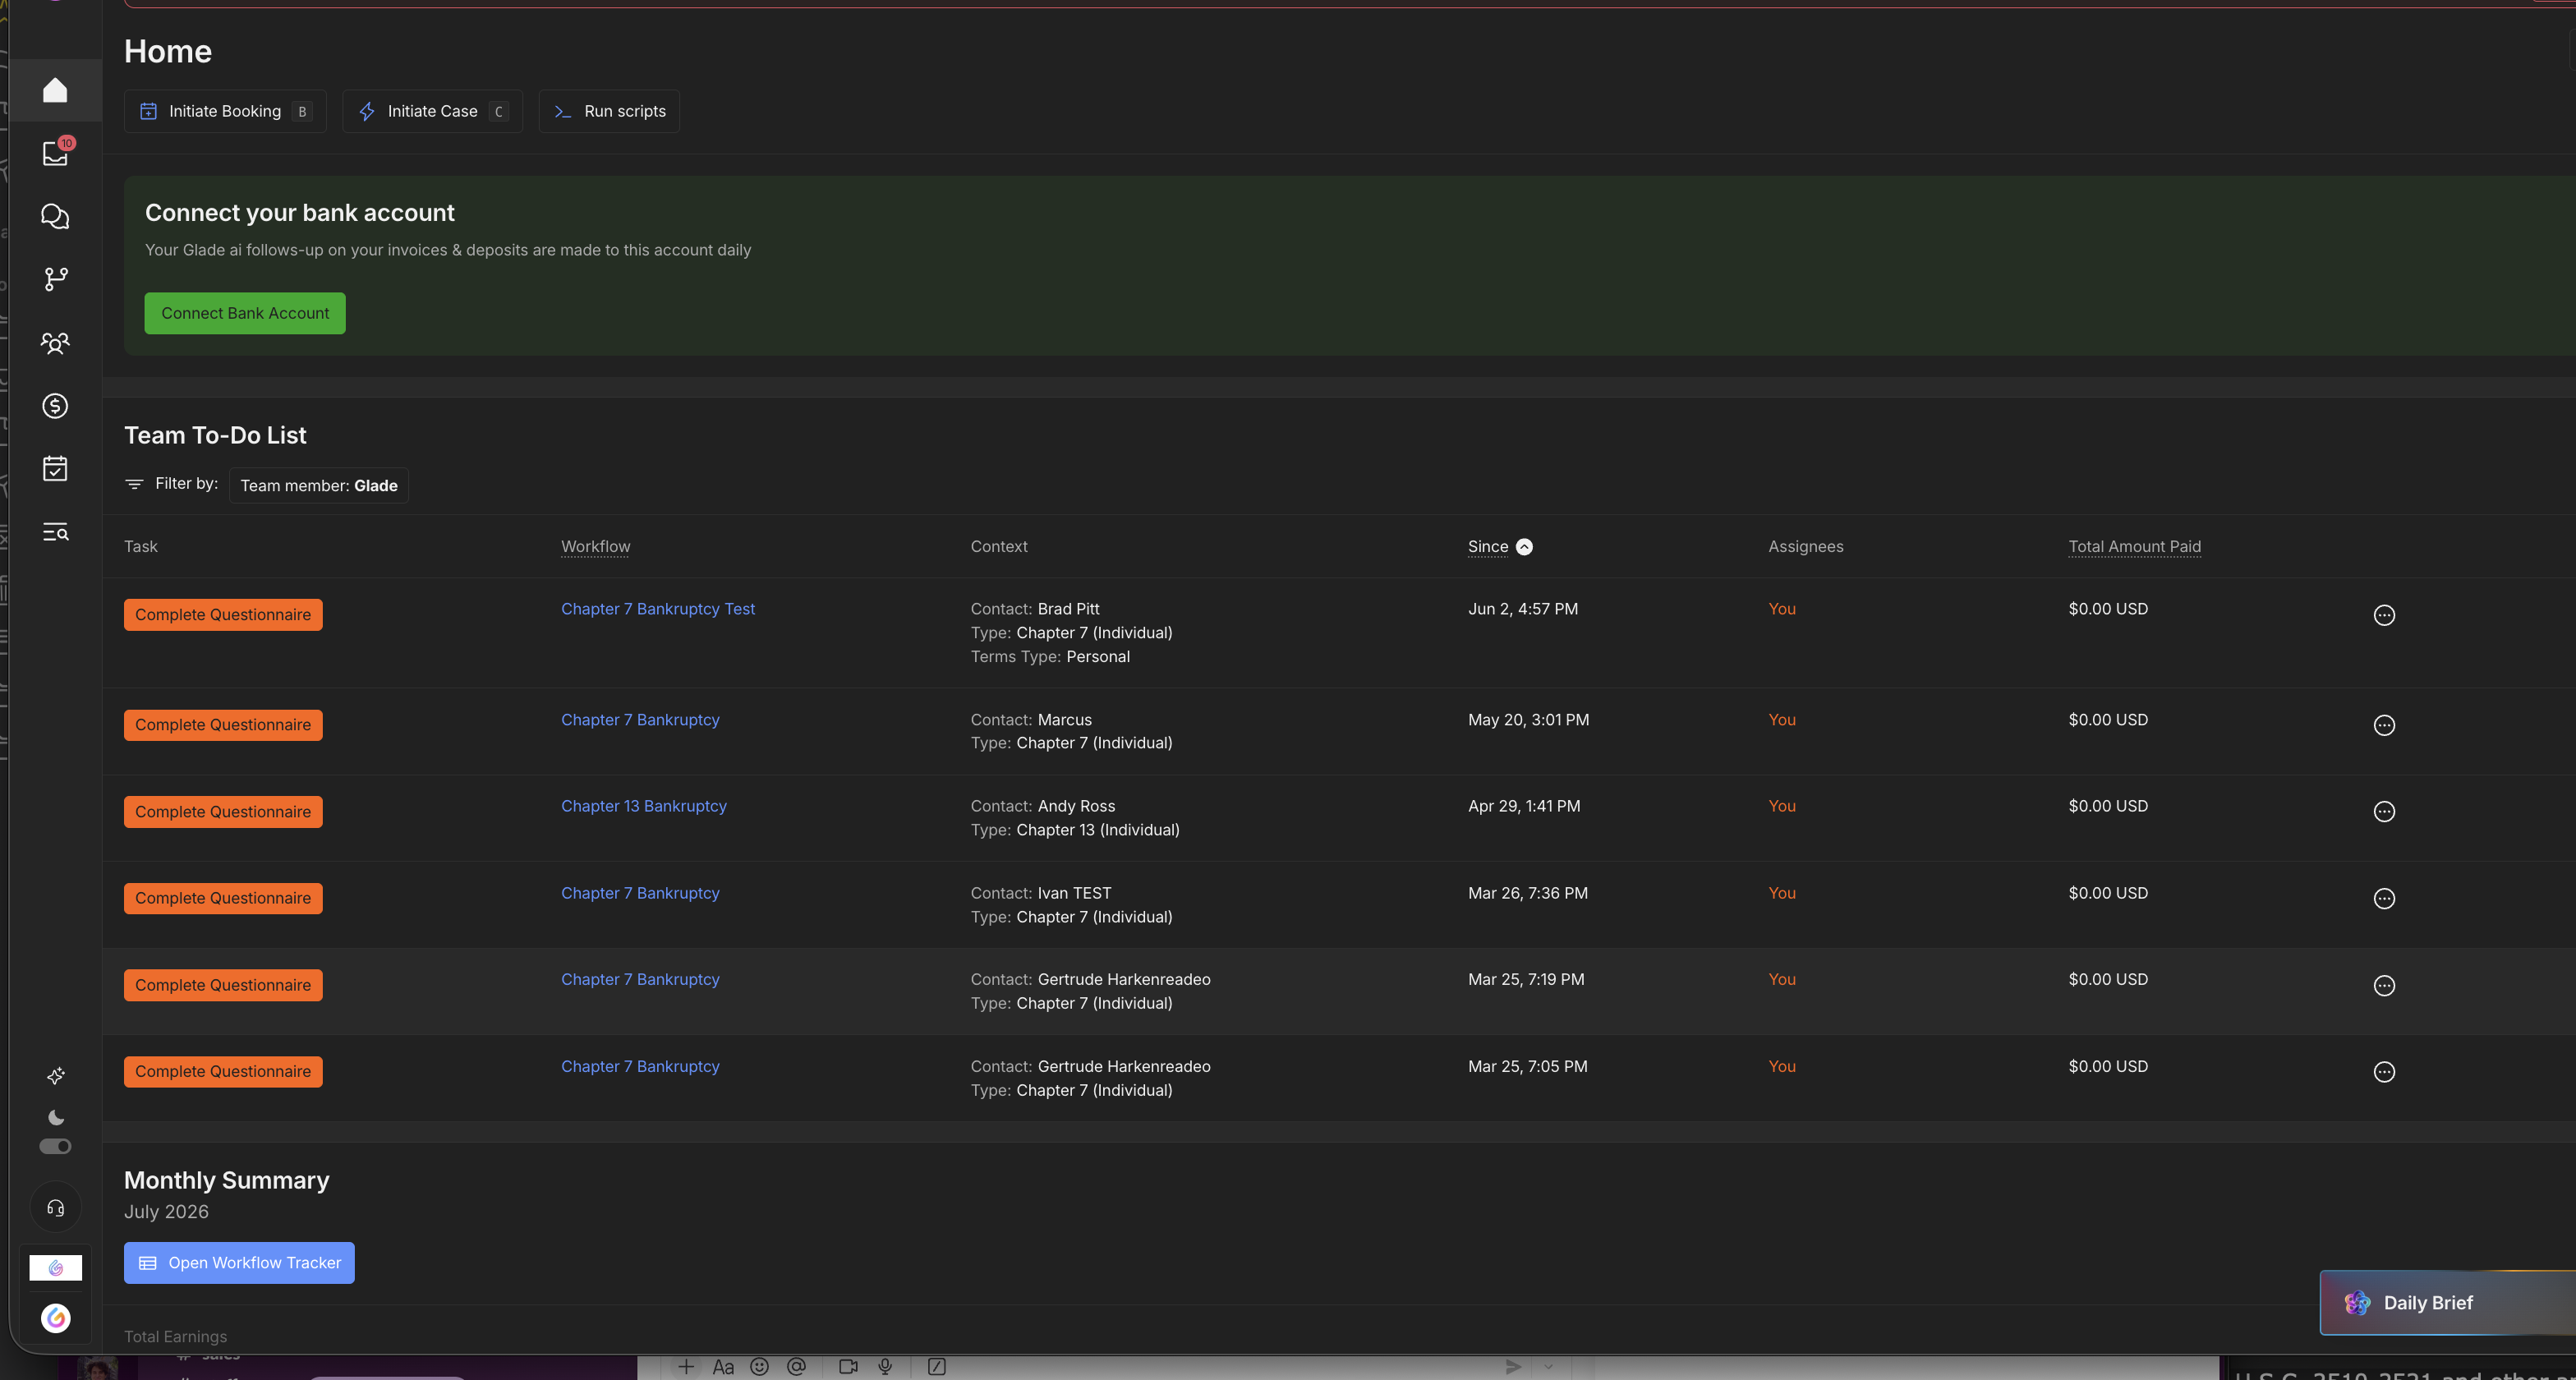The image size is (2576, 1380).
Task: Open the more options menu for Marcus
Action: pyautogui.click(x=2384, y=725)
